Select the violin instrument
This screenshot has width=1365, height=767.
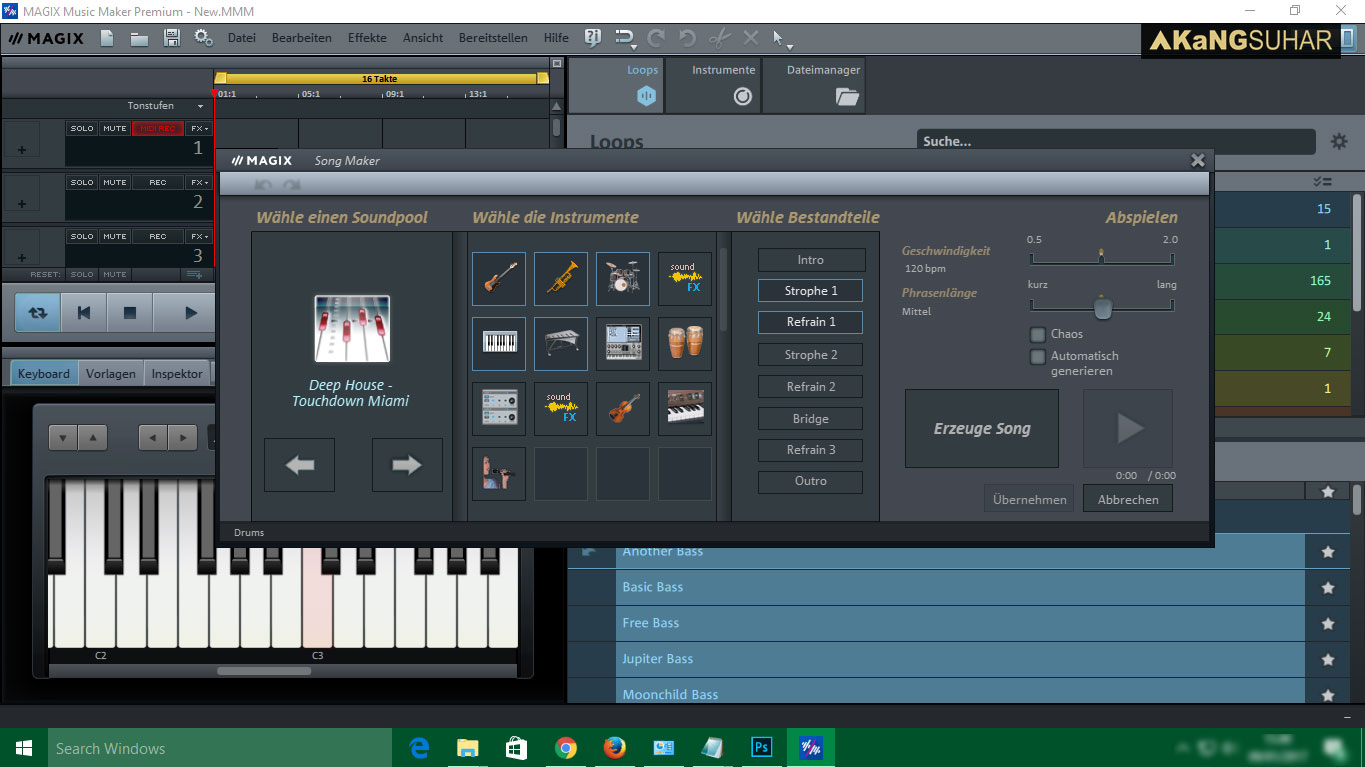[622, 408]
